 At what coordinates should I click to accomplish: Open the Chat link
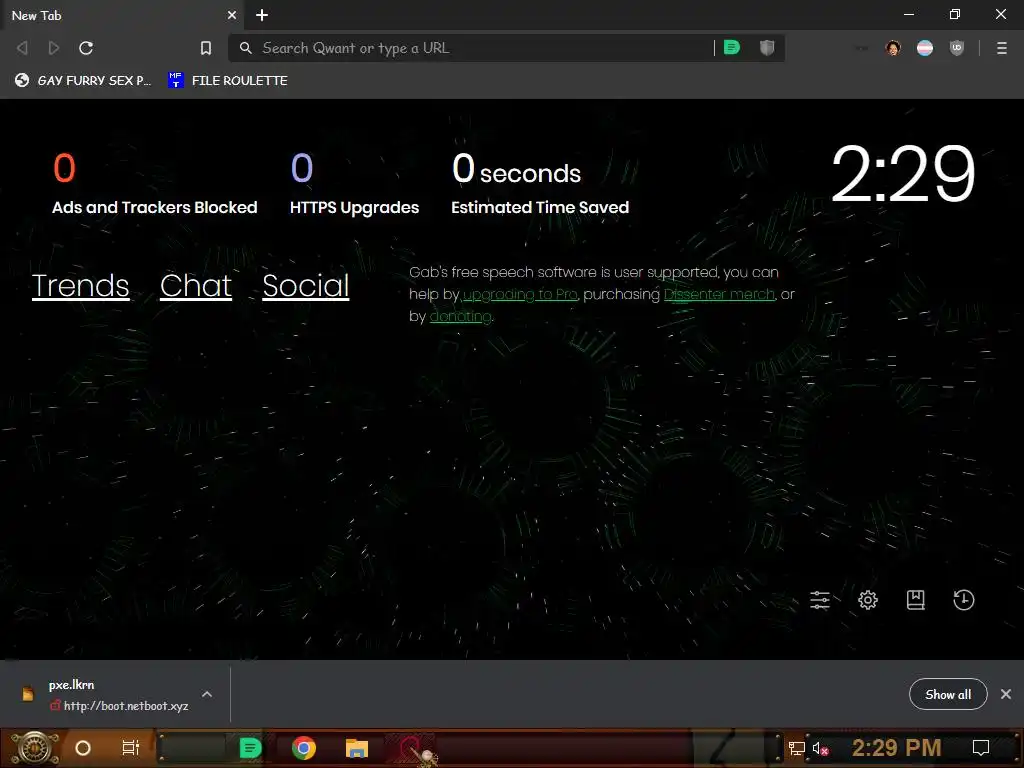196,285
